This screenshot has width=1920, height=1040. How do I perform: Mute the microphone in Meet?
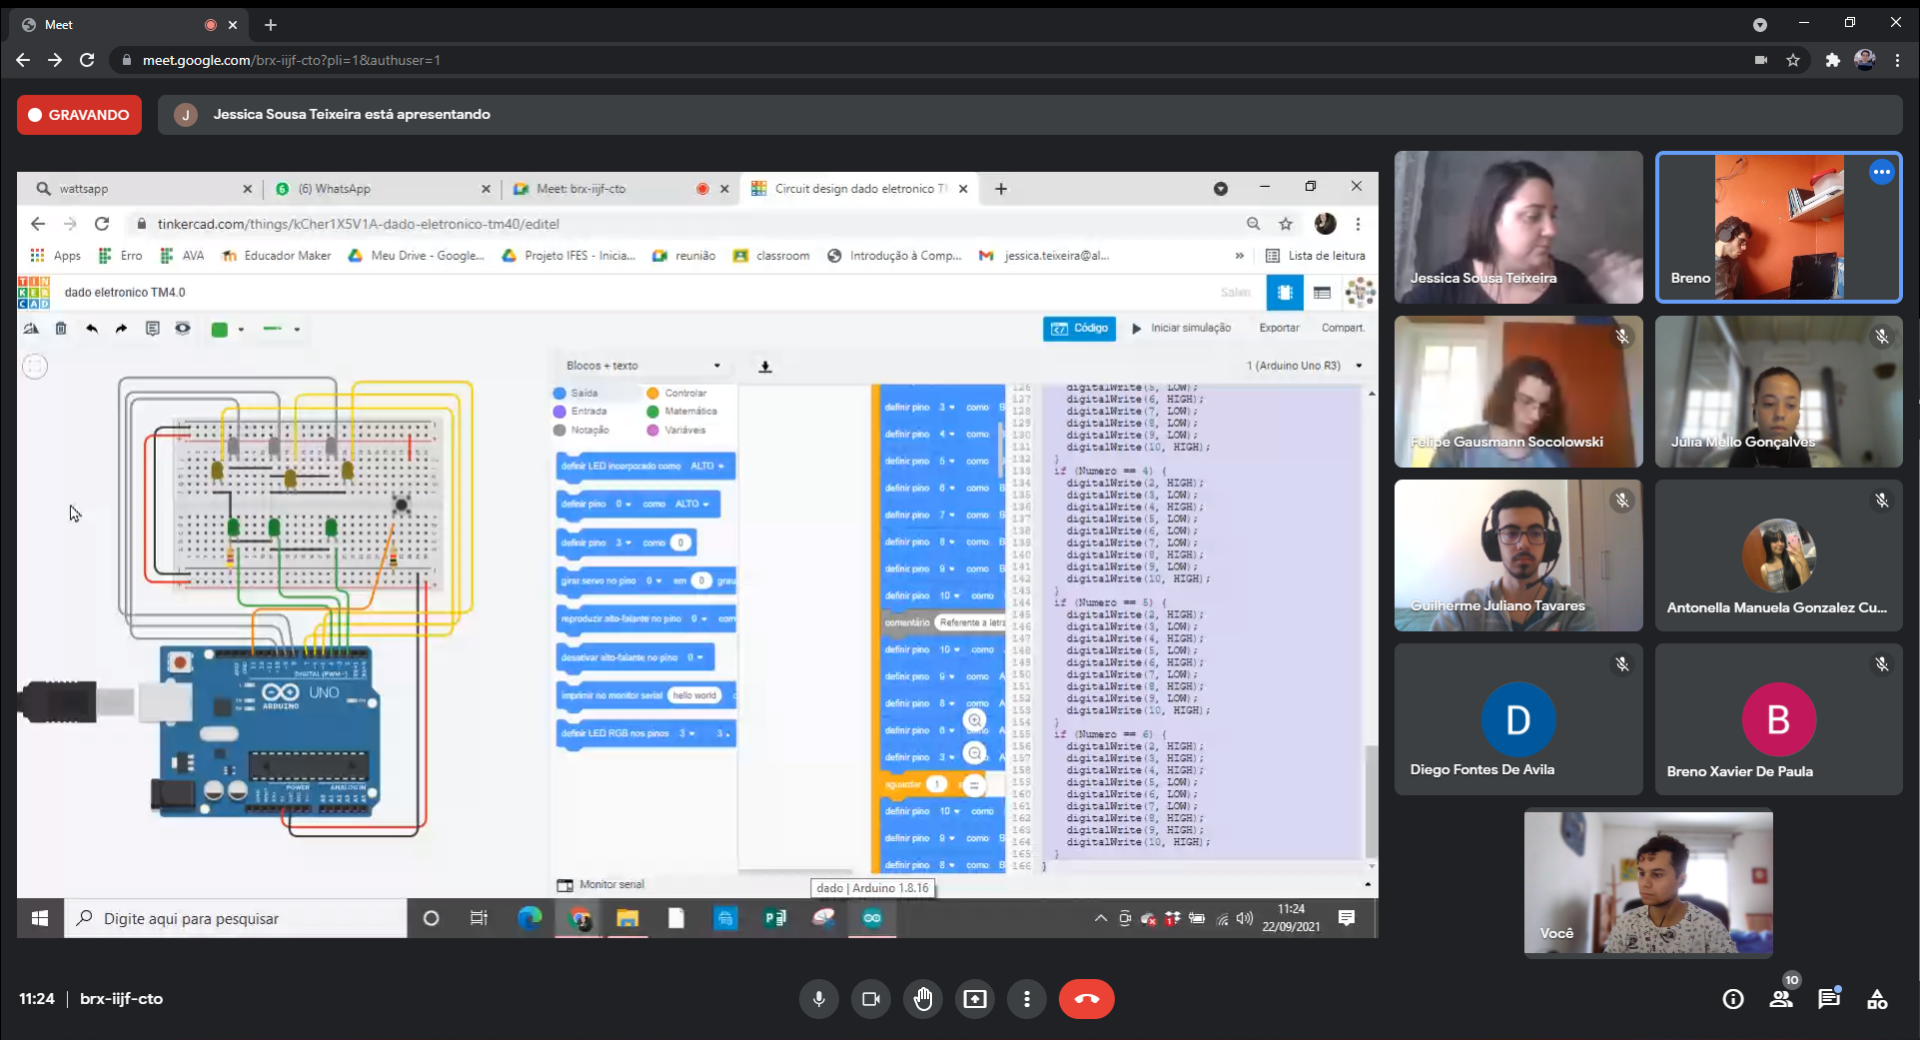pos(818,999)
